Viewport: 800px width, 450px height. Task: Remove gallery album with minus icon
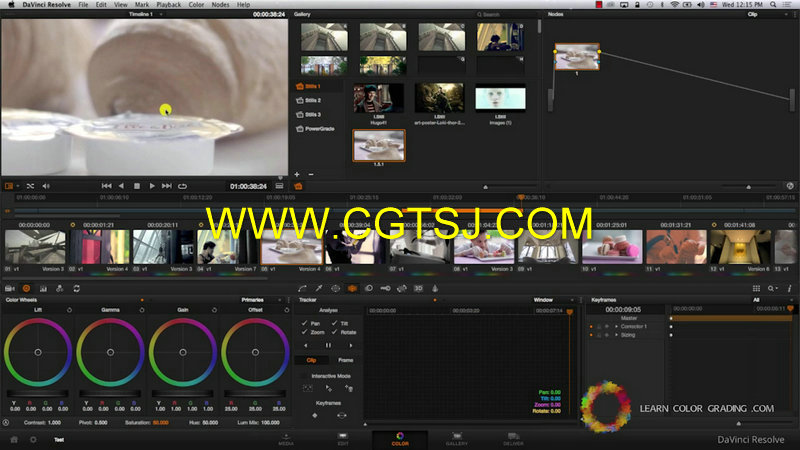click(x=311, y=174)
